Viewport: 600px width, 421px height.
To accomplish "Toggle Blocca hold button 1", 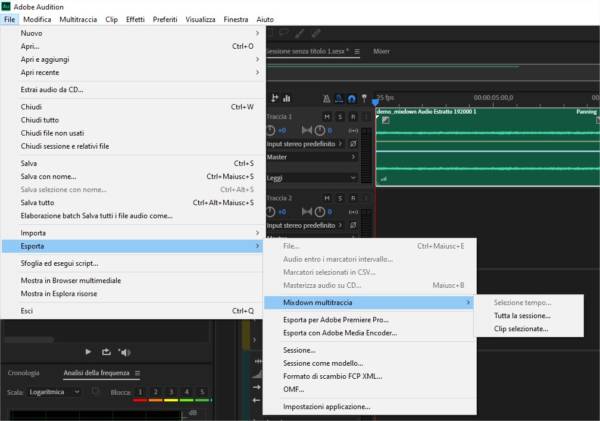I will (x=140, y=392).
